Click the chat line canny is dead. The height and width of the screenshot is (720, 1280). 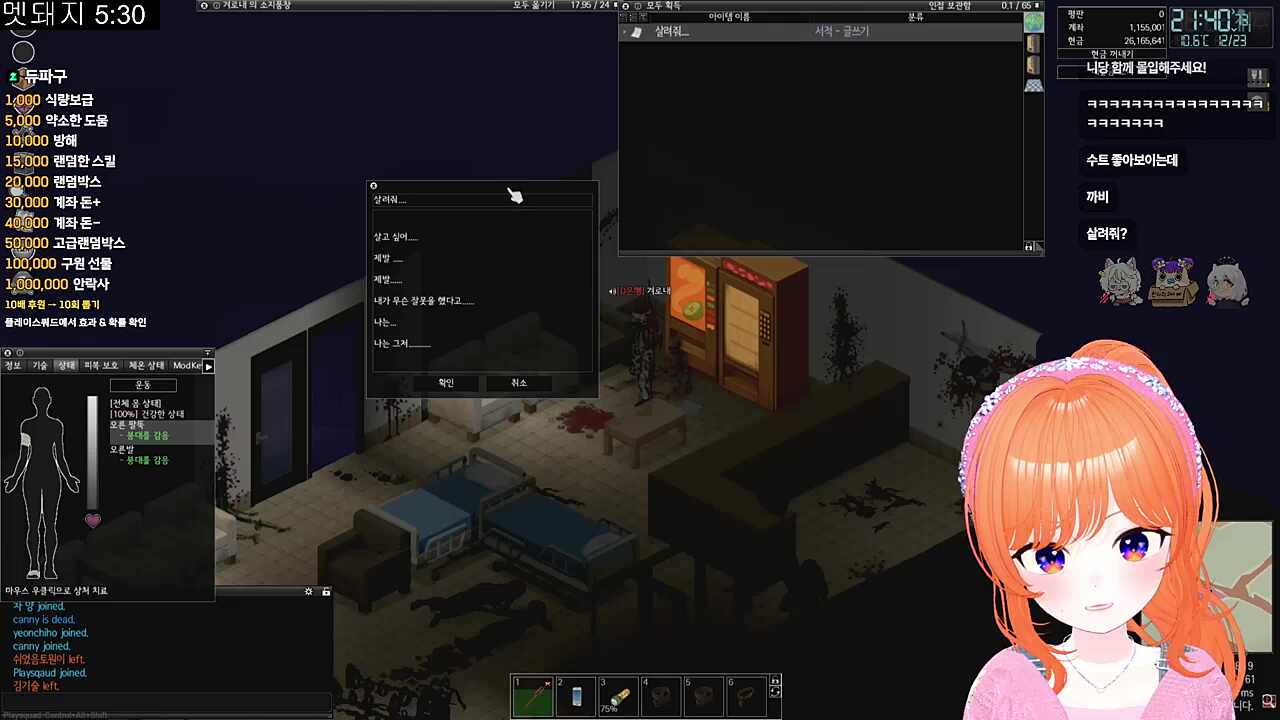tap(44, 620)
